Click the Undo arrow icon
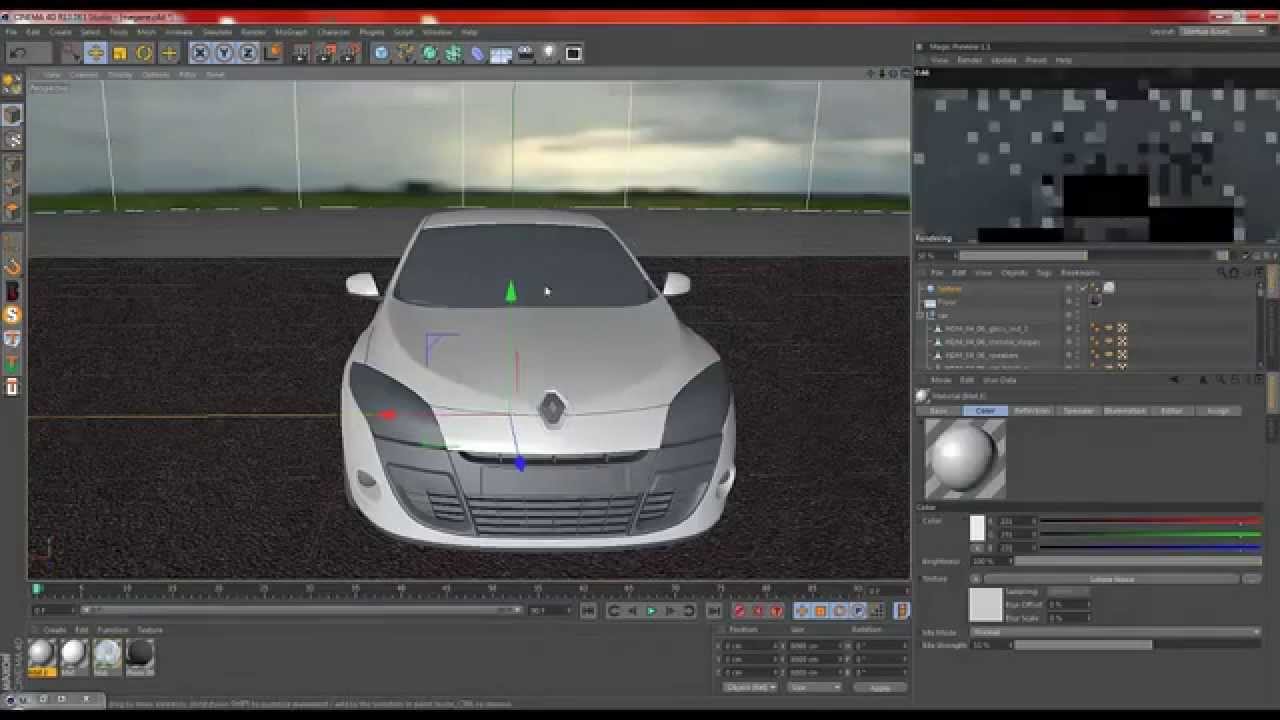 18,53
